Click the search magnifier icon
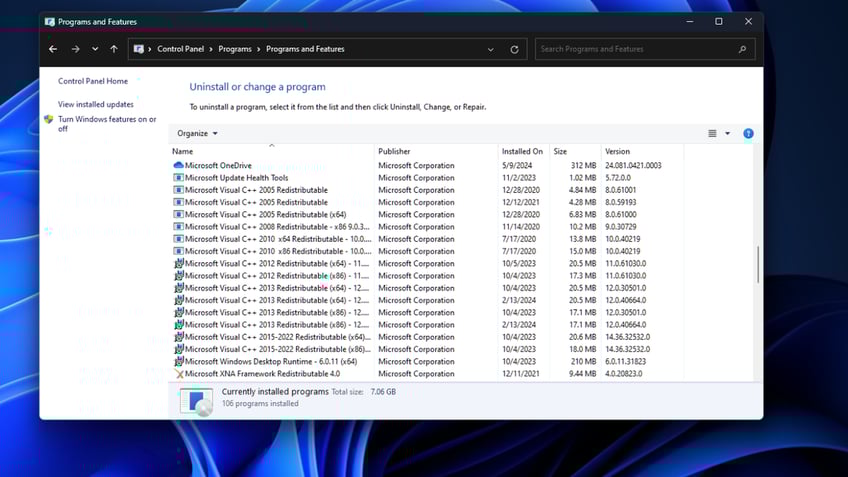 point(743,49)
